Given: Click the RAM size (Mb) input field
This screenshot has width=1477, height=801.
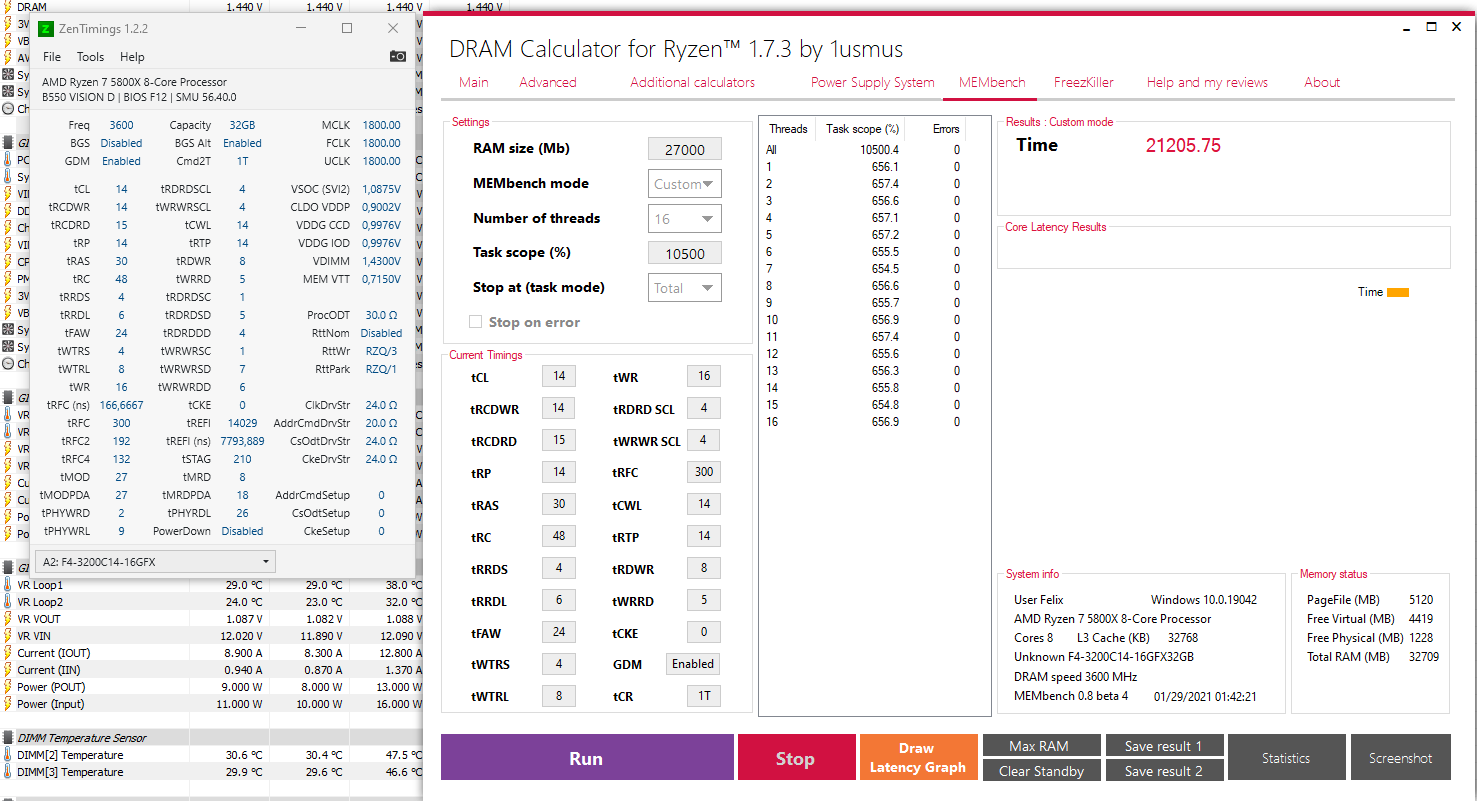Looking at the screenshot, I should pyautogui.click(x=685, y=150).
